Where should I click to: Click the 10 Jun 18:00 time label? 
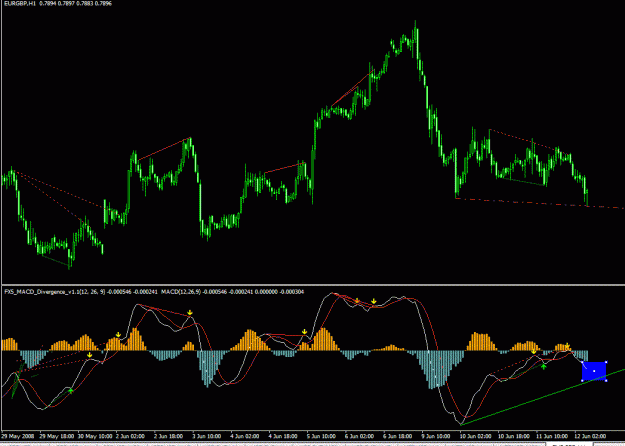tap(514, 436)
